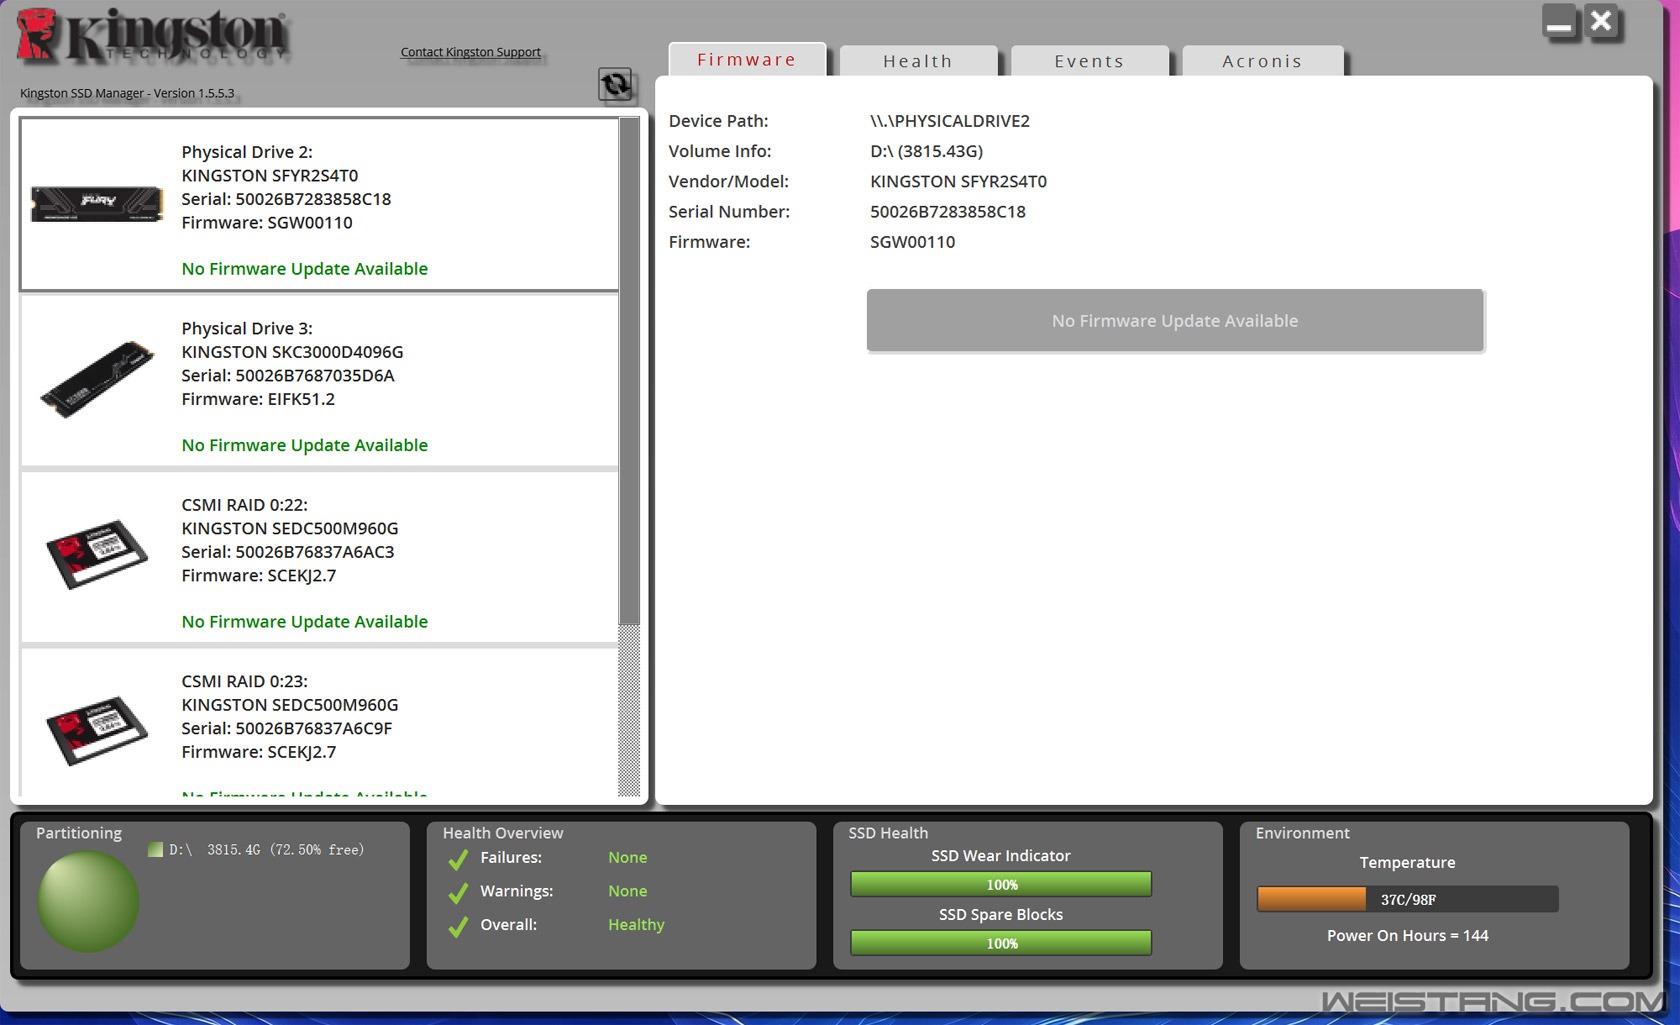Click Serial 50026B76837A6C9F text
The width and height of the screenshot is (1680, 1025).
click(x=287, y=728)
